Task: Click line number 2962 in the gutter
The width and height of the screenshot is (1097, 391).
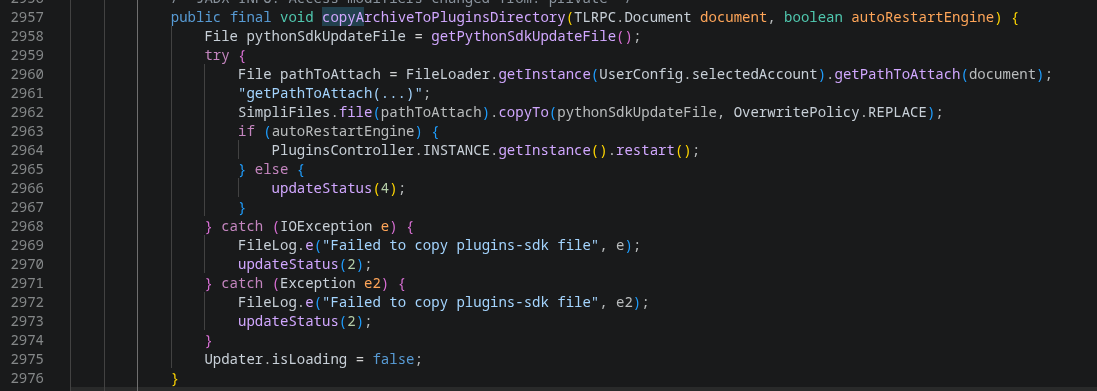Action: (27, 112)
